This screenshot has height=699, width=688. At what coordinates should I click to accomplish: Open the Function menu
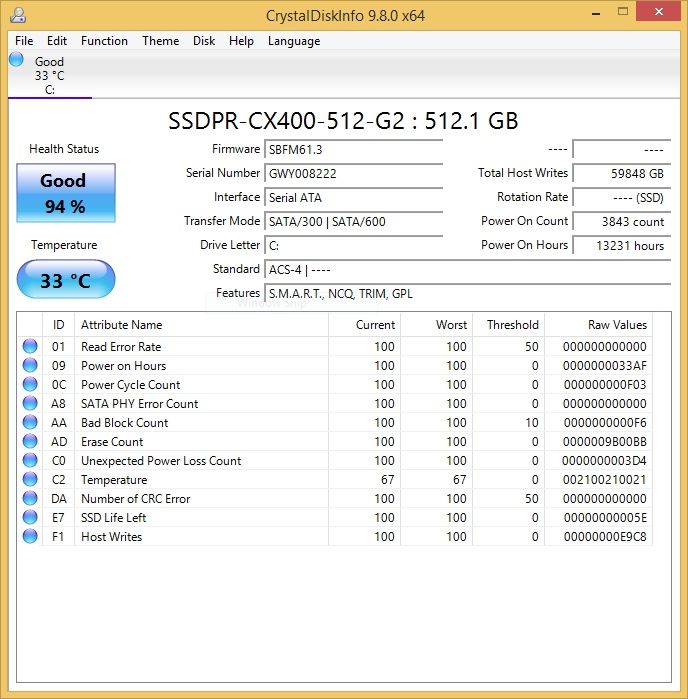click(x=104, y=41)
